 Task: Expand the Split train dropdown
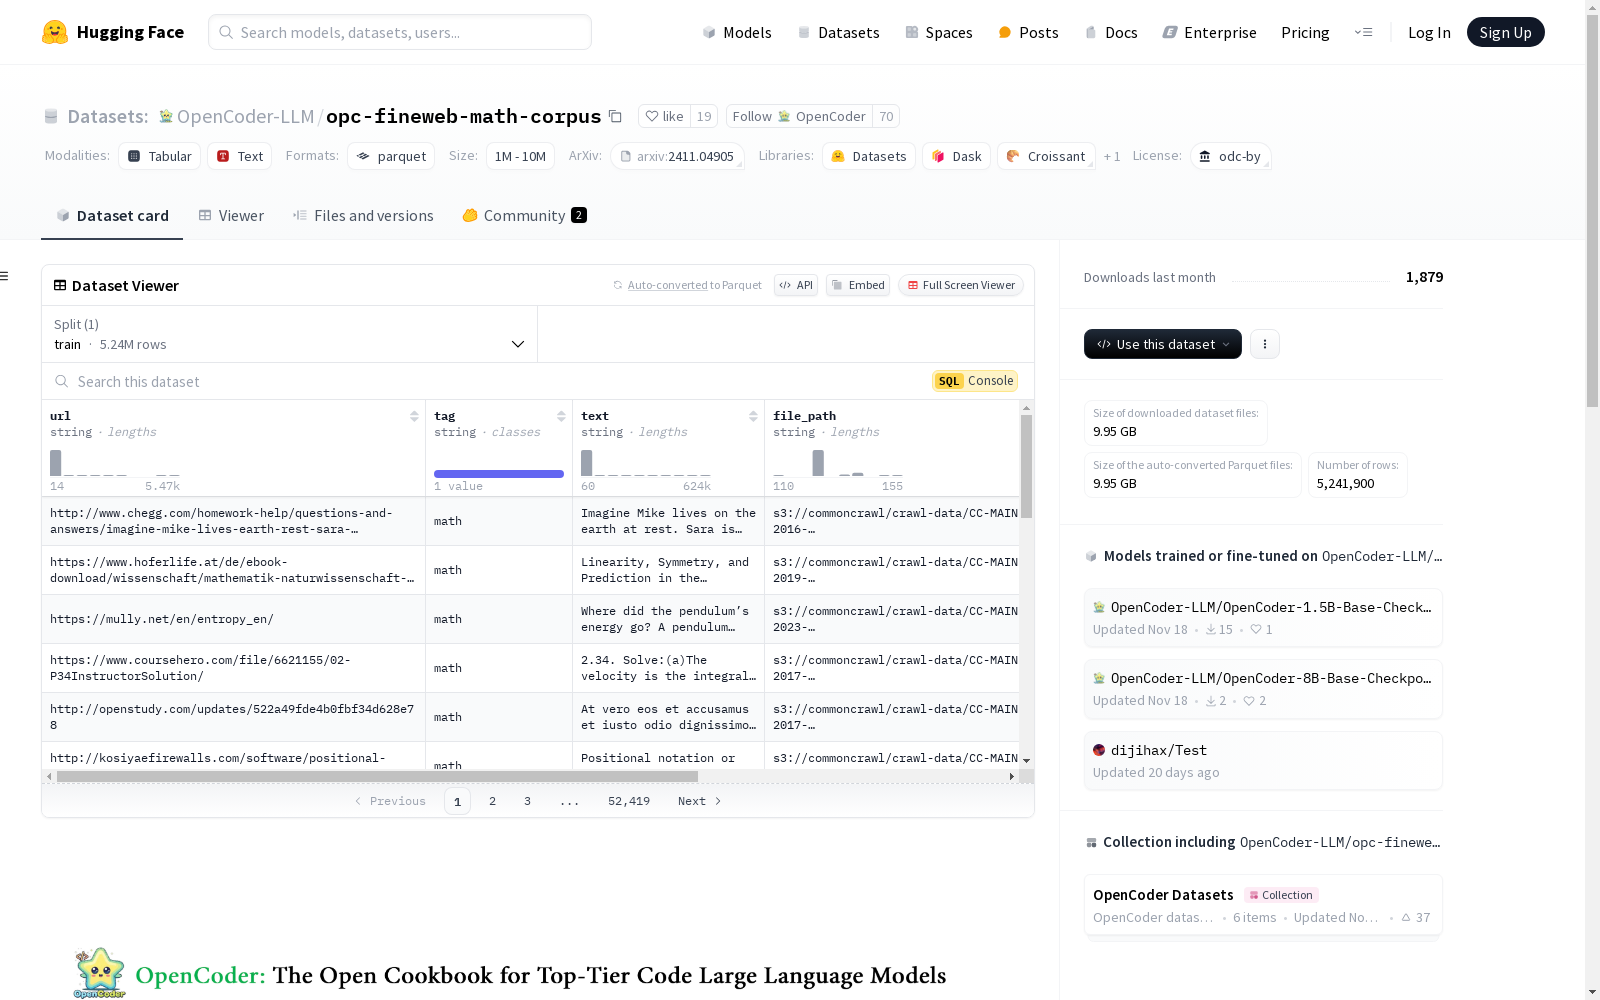pos(290,334)
